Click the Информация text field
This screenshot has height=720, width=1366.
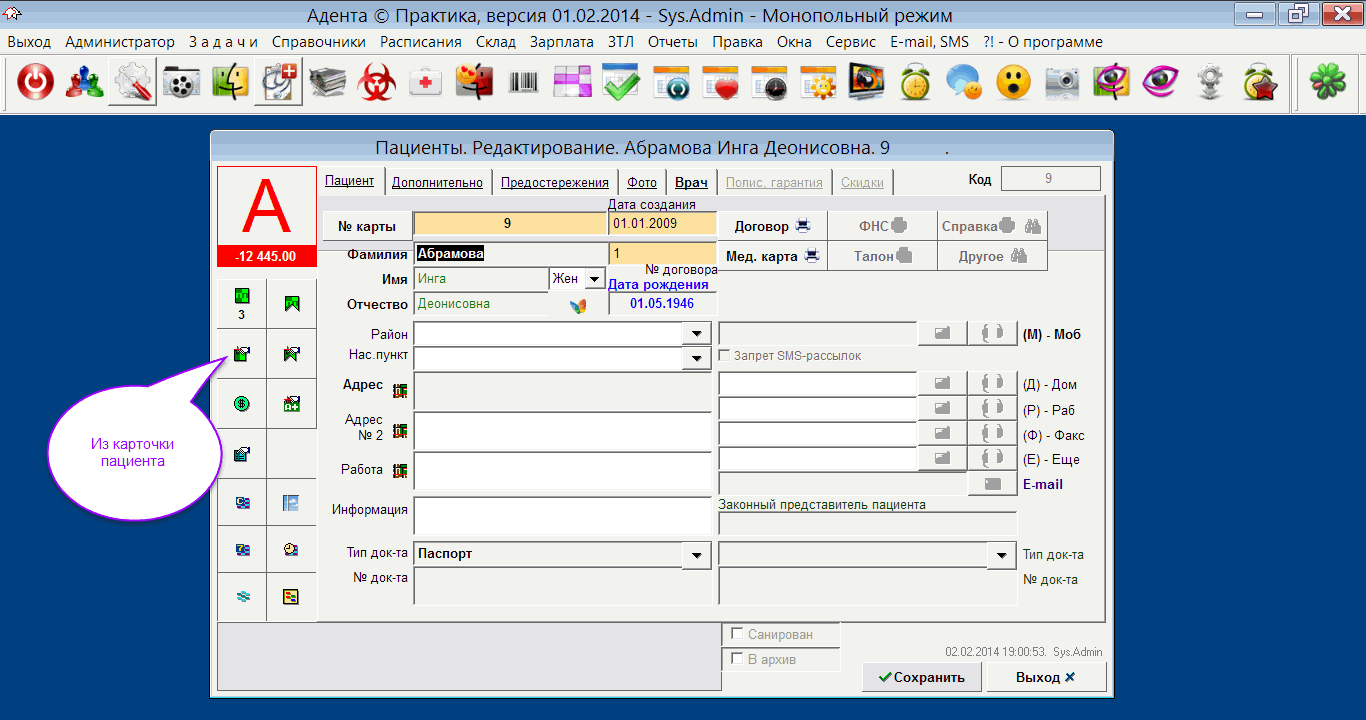[562, 516]
